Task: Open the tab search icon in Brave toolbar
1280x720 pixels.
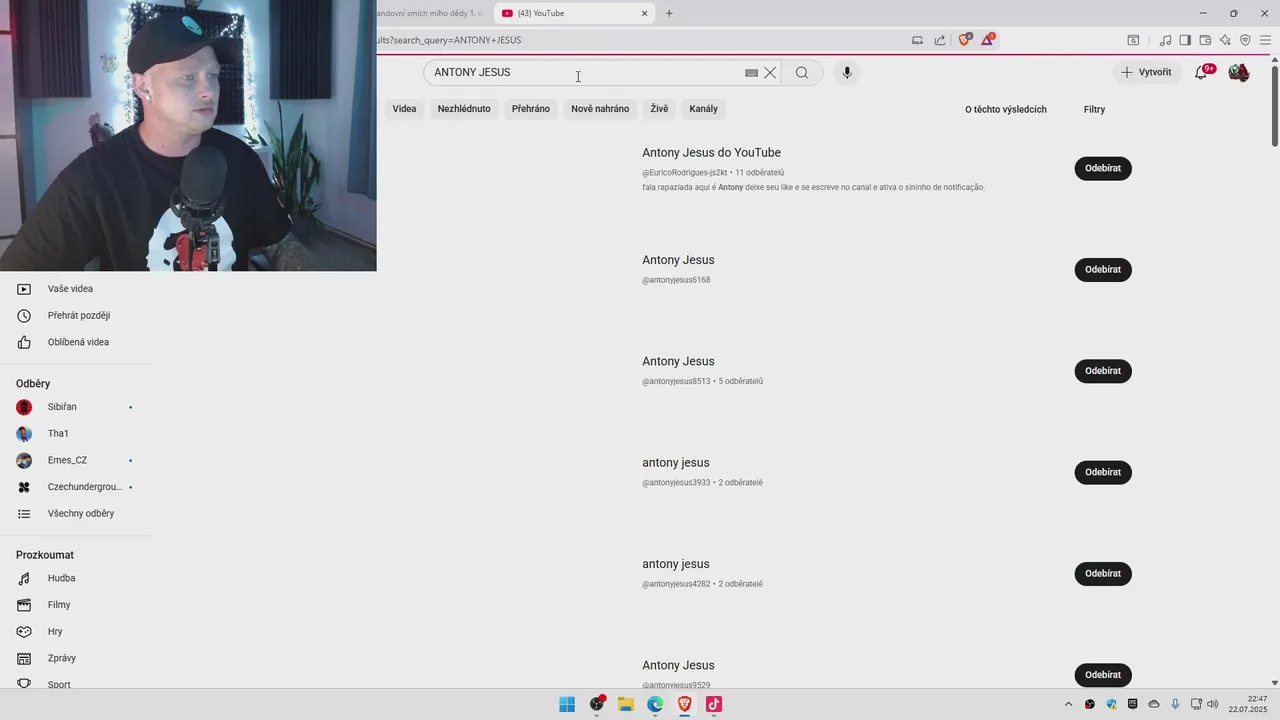Action: pyautogui.click(x=1133, y=40)
